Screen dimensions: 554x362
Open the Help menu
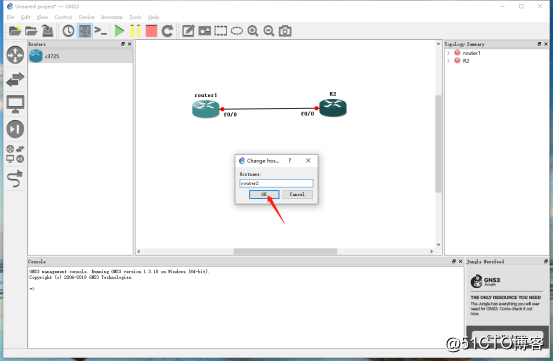point(153,17)
